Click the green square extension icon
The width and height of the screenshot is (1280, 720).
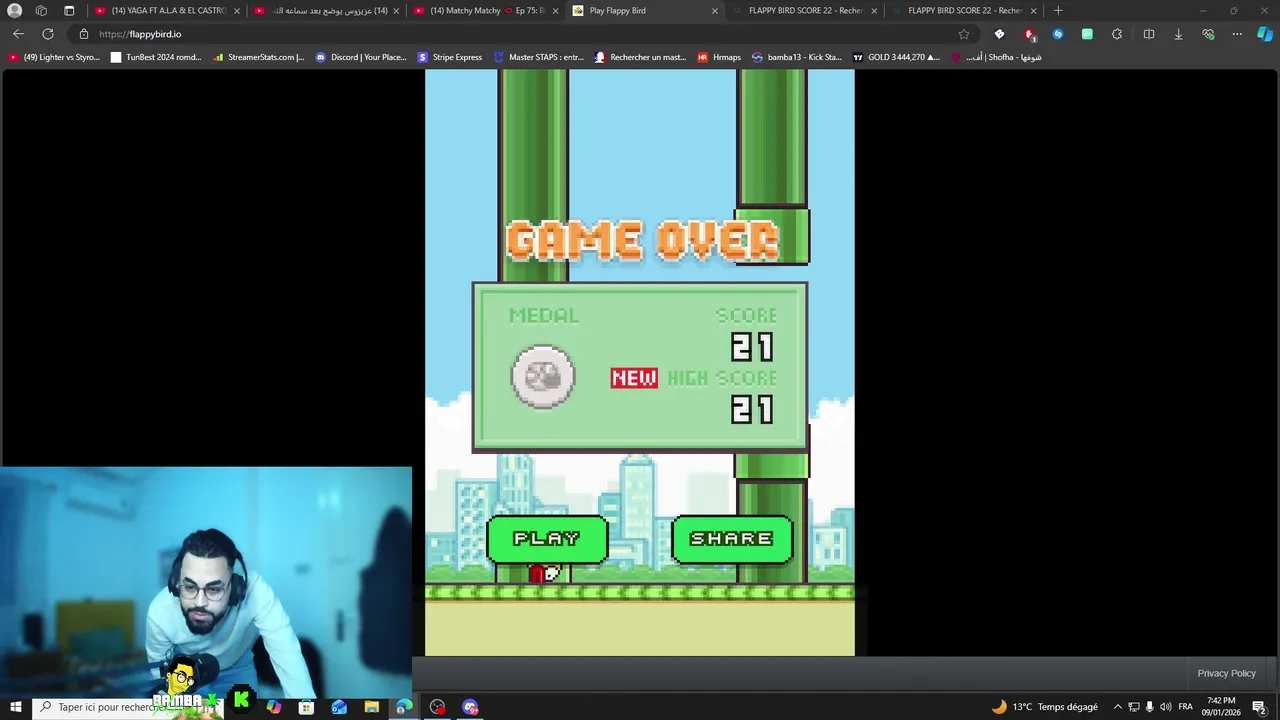point(1087,34)
